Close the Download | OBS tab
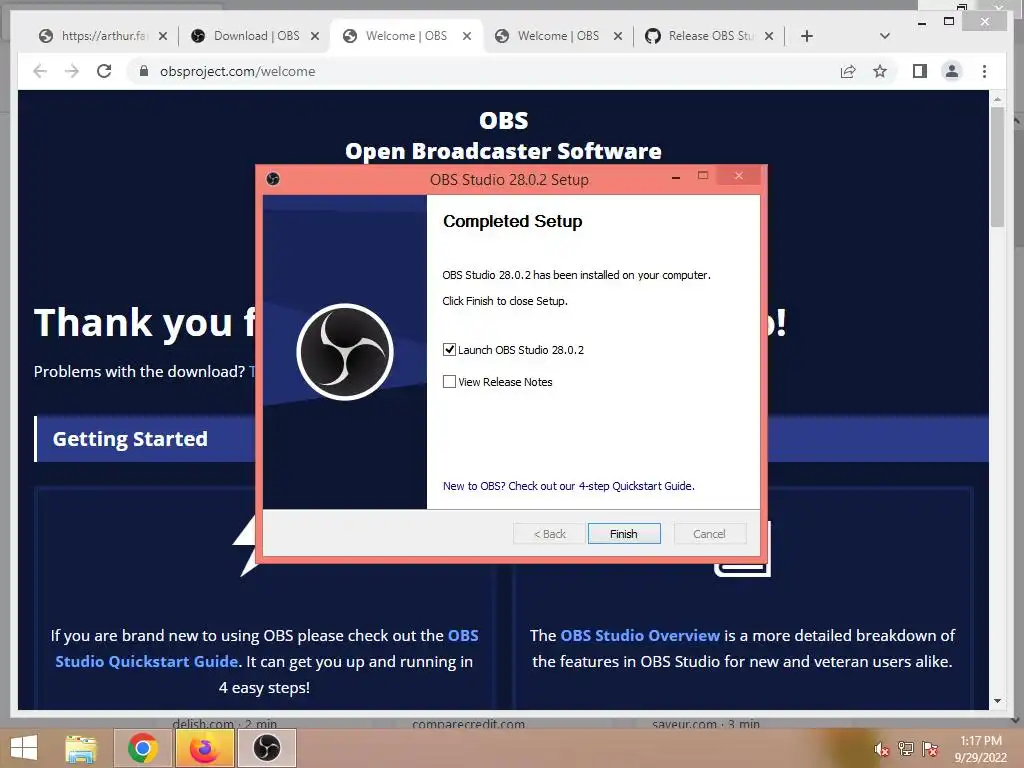The image size is (1024, 768). coord(315,36)
